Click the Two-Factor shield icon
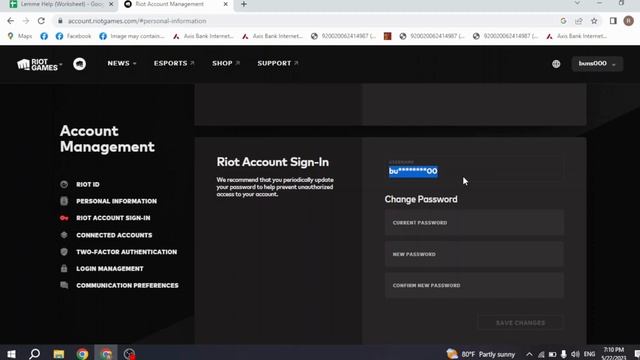The height and width of the screenshot is (360, 640). click(64, 252)
